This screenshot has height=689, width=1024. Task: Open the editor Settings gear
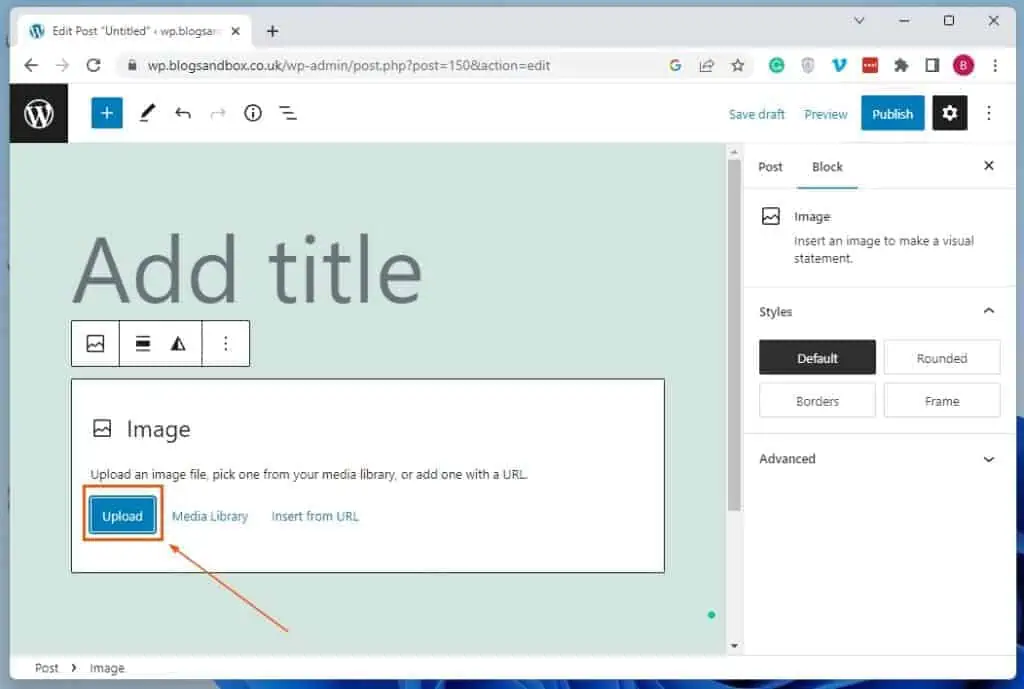pyautogui.click(x=948, y=113)
